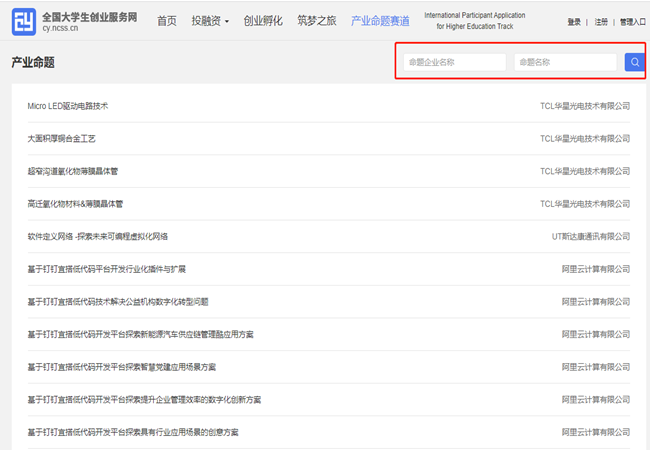Click the 注册 register link

[601, 21]
